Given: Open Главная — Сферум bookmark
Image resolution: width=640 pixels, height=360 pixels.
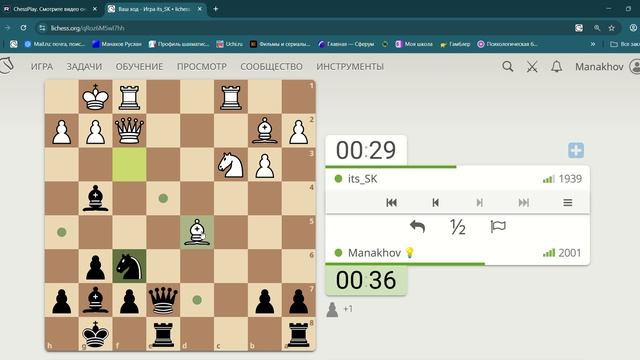Looking at the screenshot, I should point(346,44).
